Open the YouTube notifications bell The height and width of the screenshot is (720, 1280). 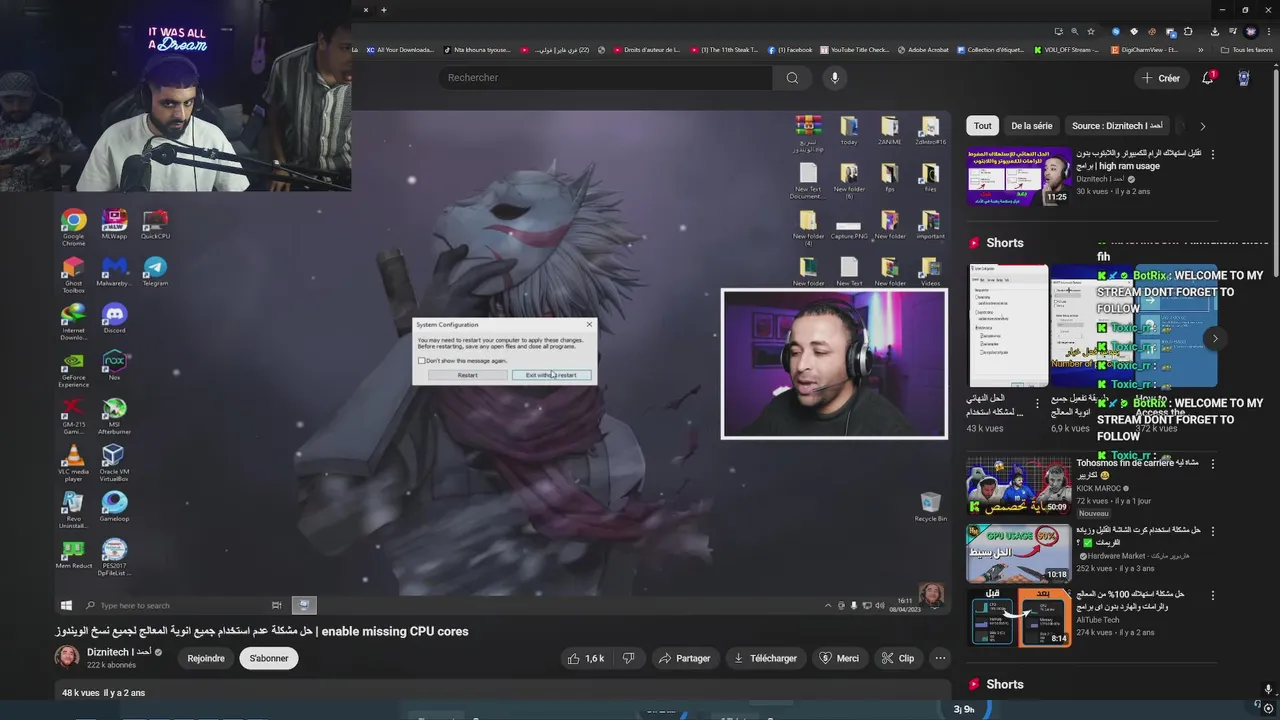1208,78
